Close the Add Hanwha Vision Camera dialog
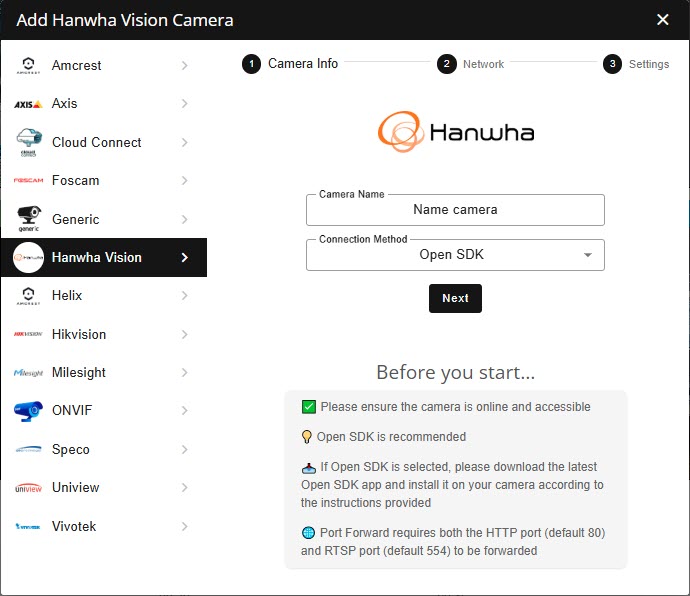 pyautogui.click(x=663, y=19)
